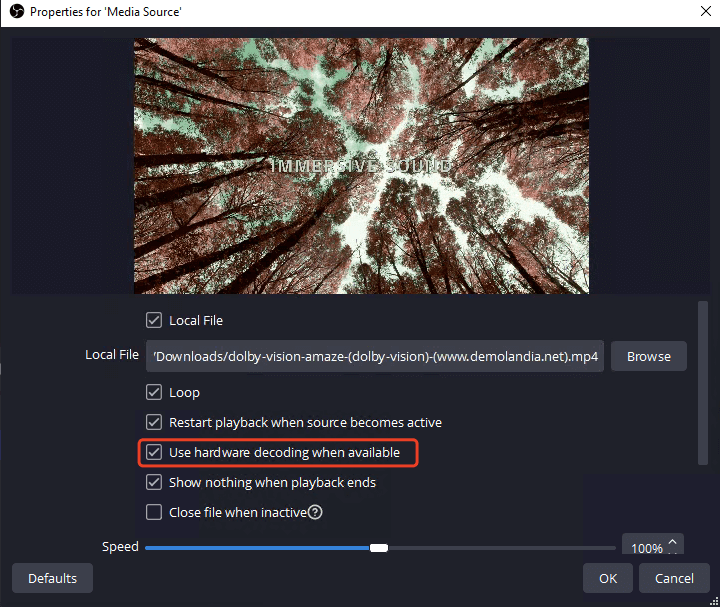
Task: Click the 100% speed value field
Action: pos(645,548)
